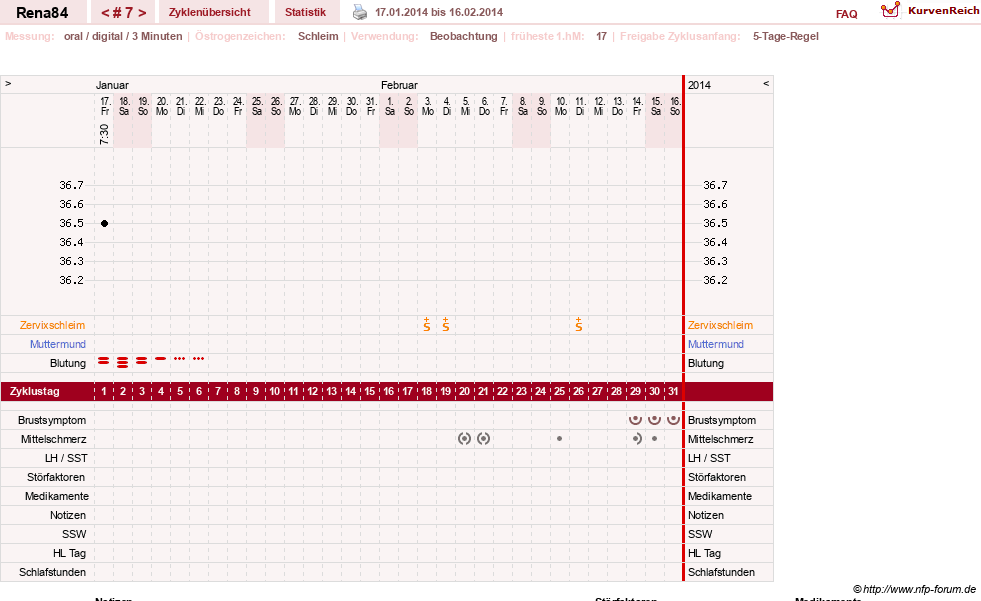The image size is (981, 601).
Task: Click the Mittelschmerz icon on cycle day 21
Action: 484,438
